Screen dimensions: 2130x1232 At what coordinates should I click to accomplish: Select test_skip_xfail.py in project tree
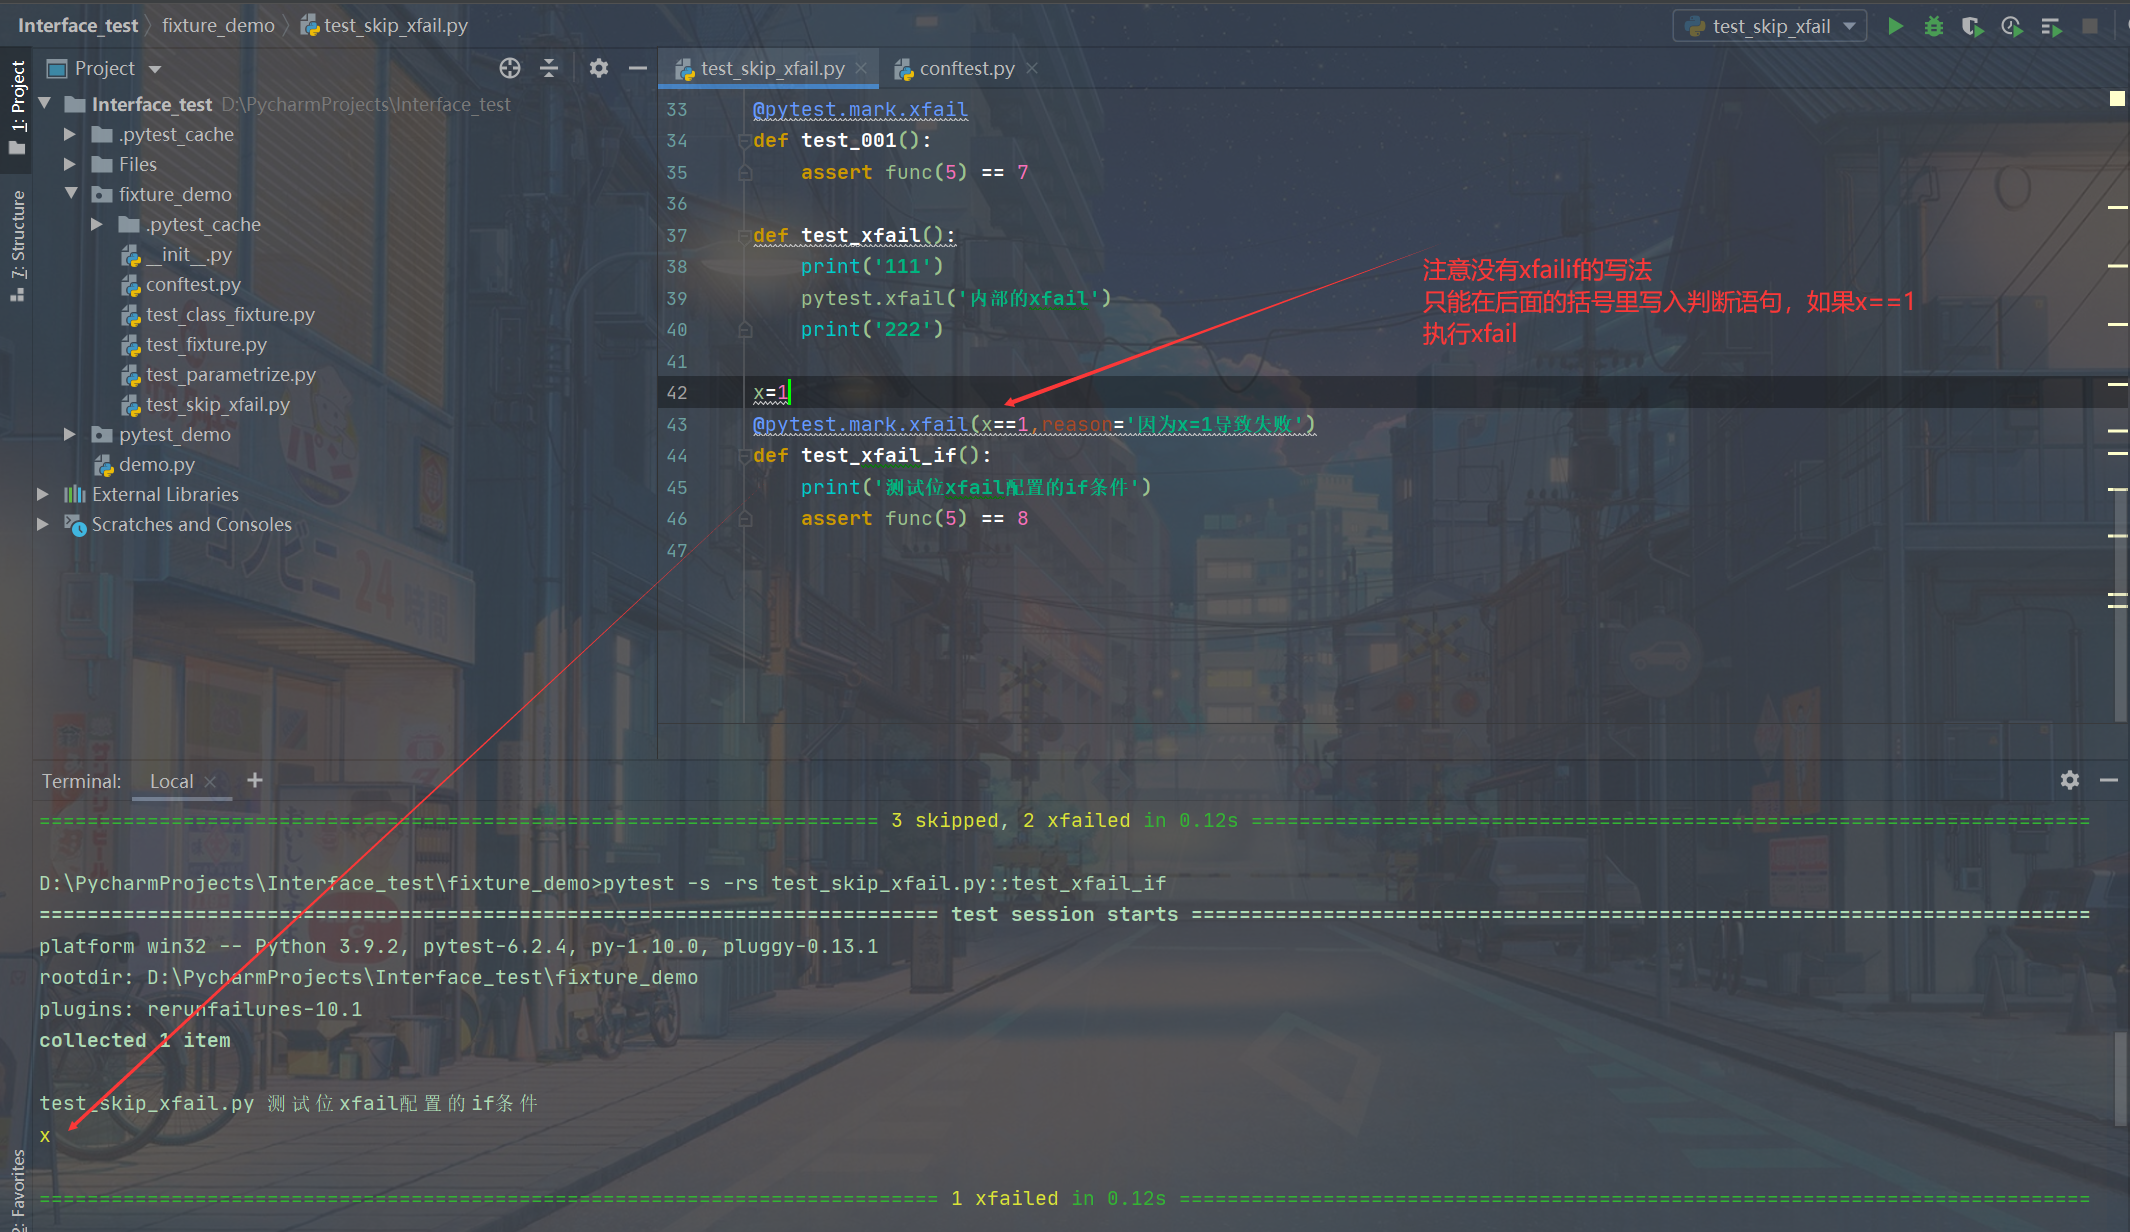[206, 404]
